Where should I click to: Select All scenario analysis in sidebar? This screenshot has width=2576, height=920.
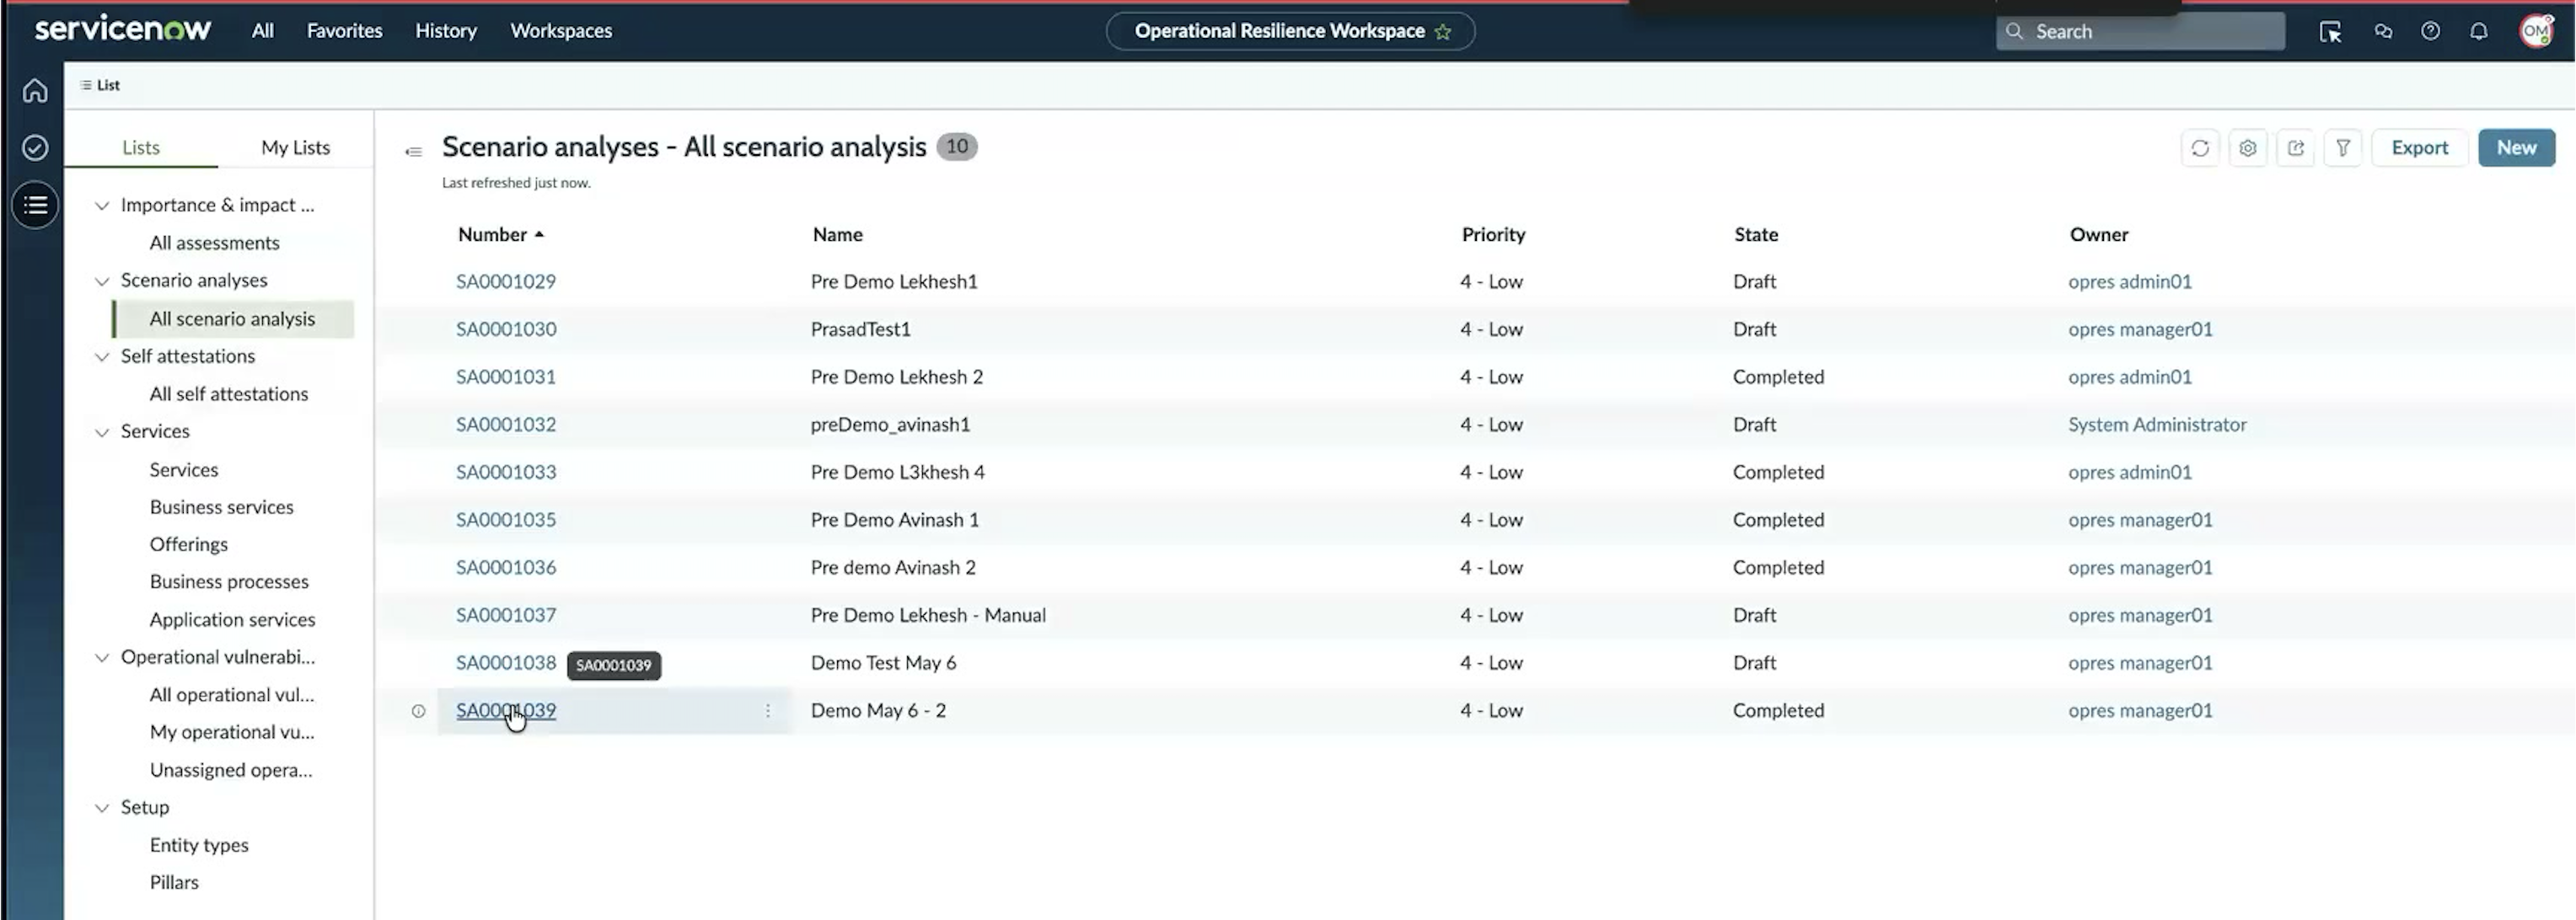(232, 319)
